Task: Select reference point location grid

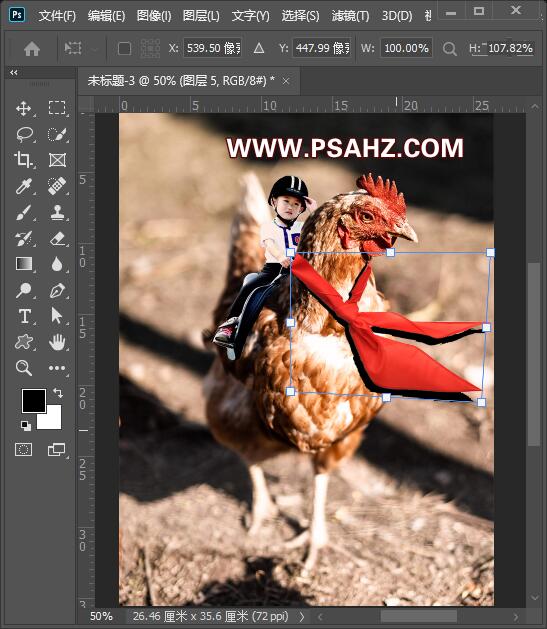Action: click(x=150, y=49)
